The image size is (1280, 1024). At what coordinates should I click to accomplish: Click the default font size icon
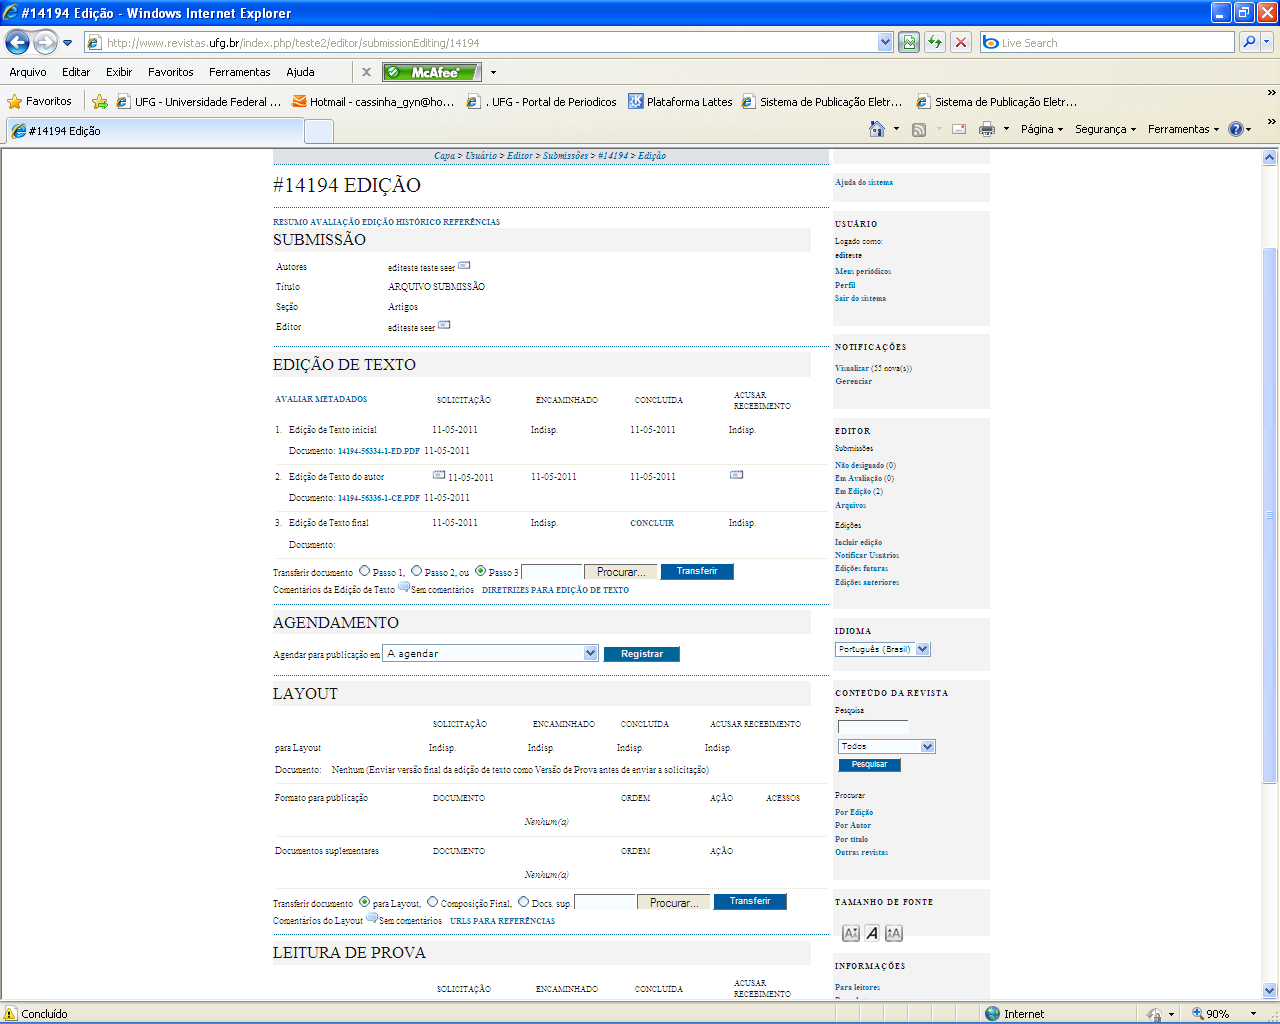pyautogui.click(x=872, y=933)
